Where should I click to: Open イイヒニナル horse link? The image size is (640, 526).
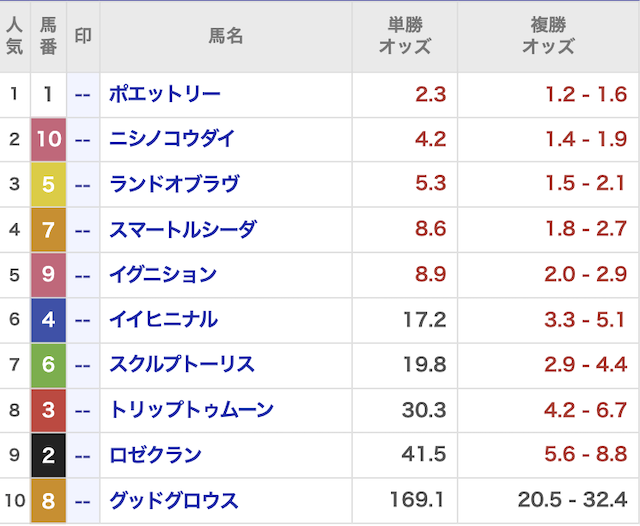coord(163,320)
